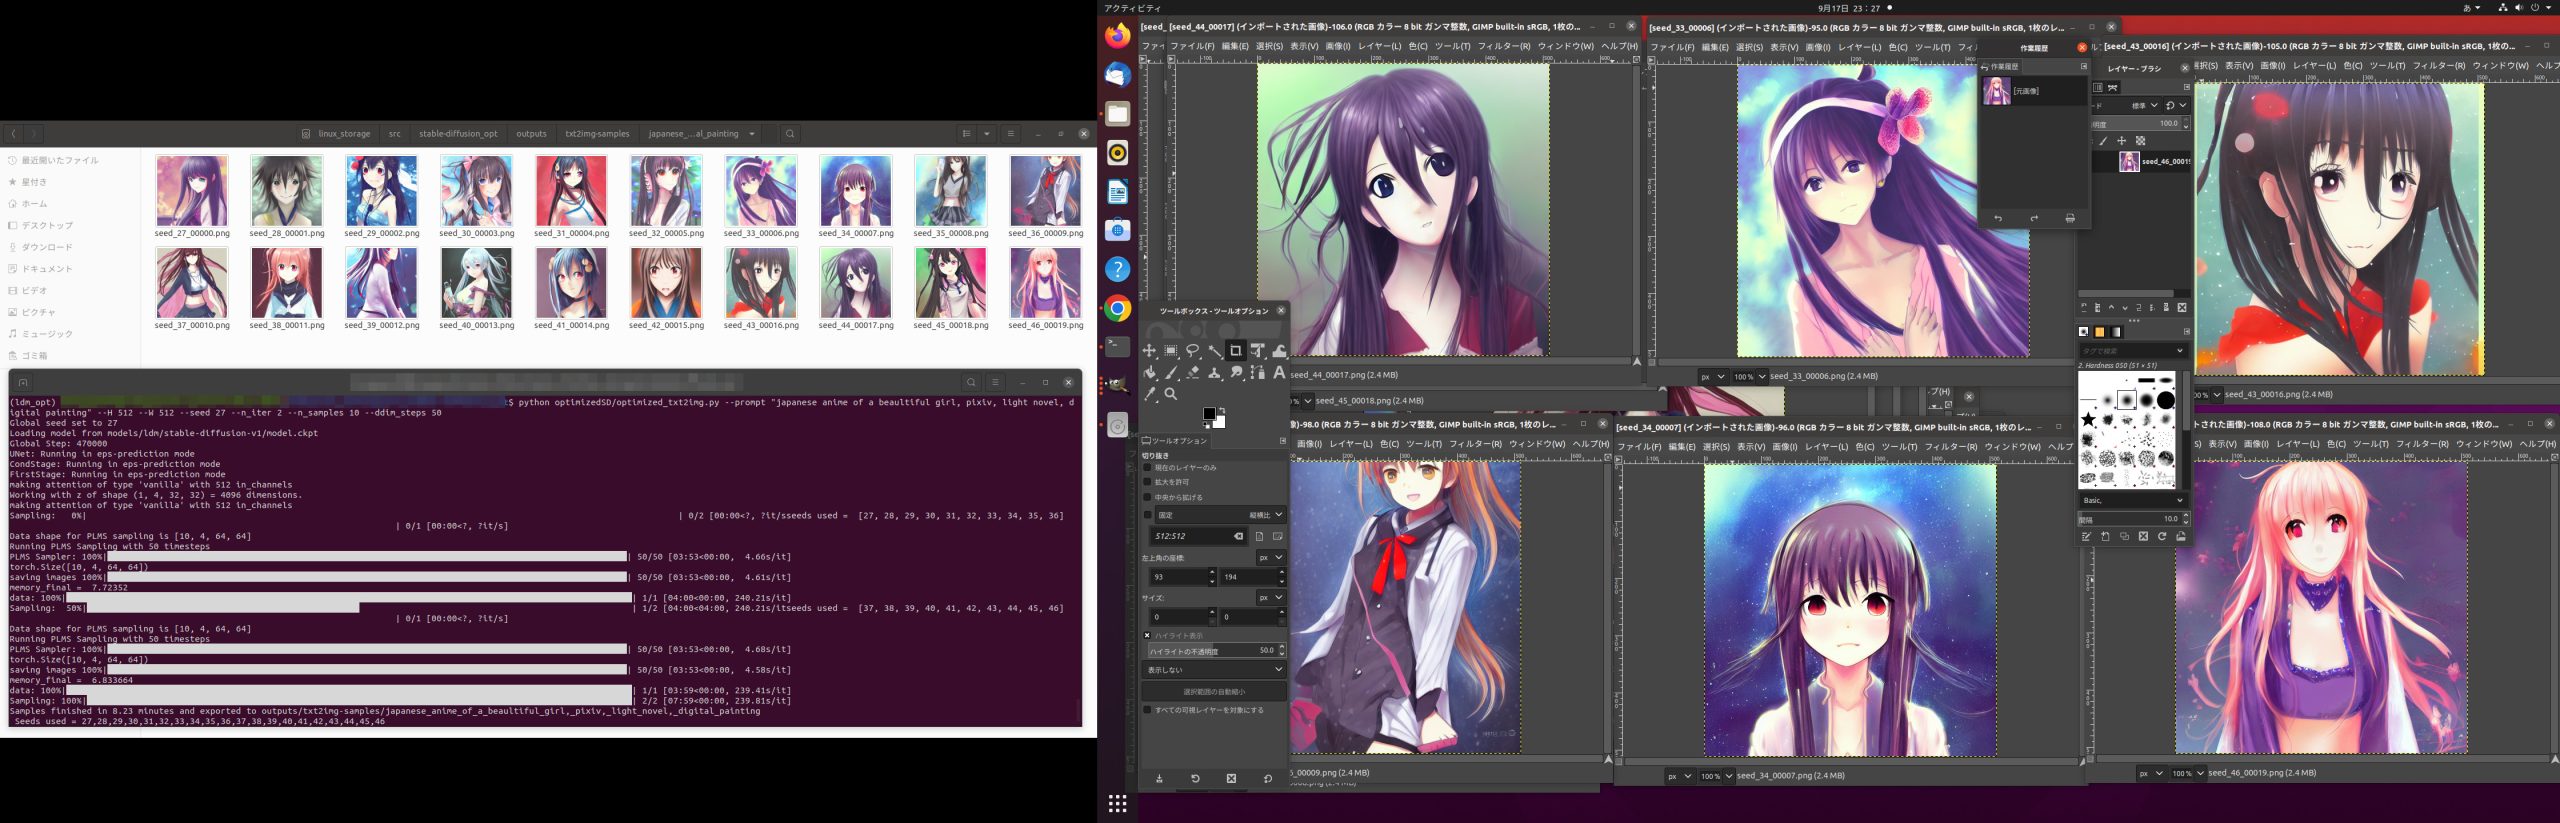Select the Crop tool in GIMP toolbox
Viewport: 2560px width, 823px height.
1235,351
